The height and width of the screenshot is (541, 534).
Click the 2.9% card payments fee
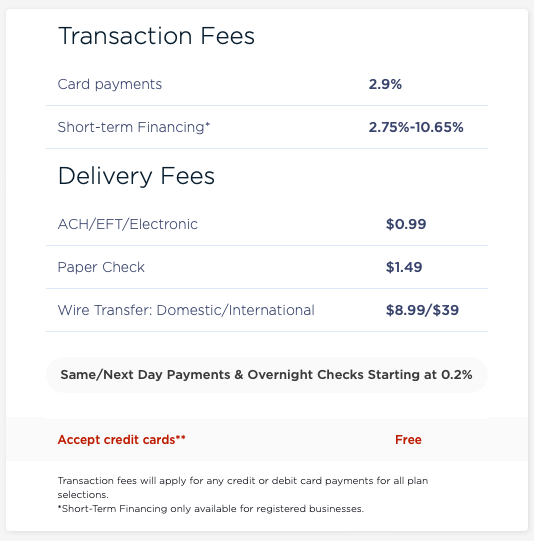(x=385, y=85)
